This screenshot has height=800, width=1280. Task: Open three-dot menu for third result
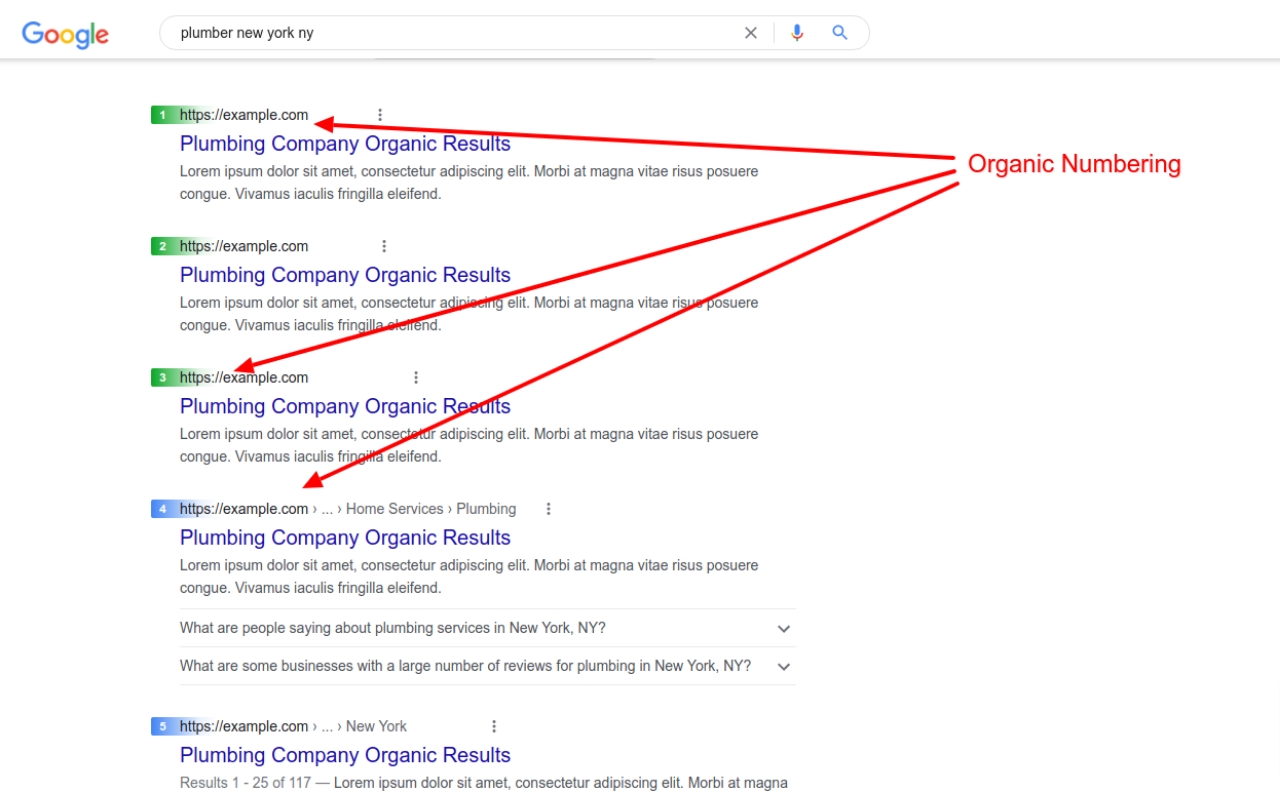416,378
